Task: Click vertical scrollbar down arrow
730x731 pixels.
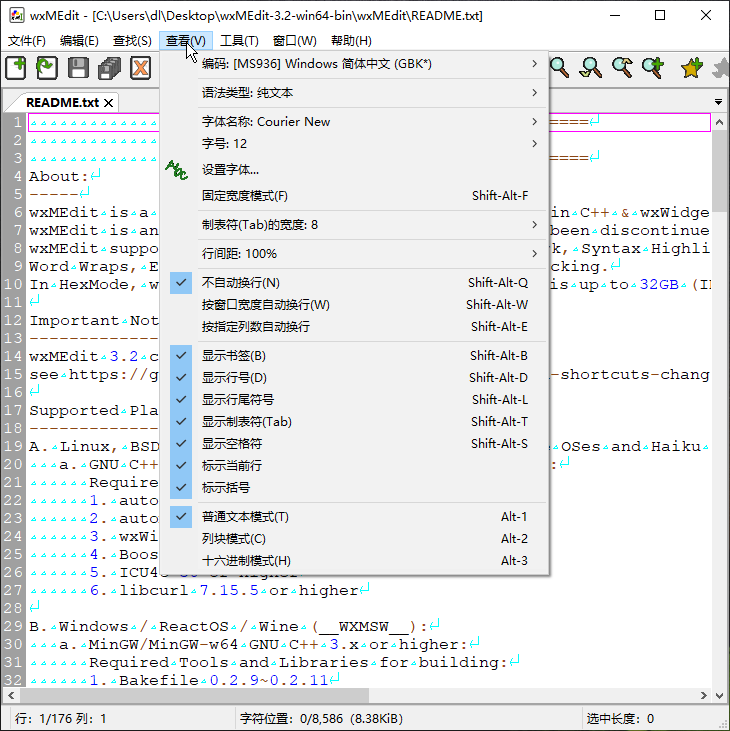Action: click(719, 696)
